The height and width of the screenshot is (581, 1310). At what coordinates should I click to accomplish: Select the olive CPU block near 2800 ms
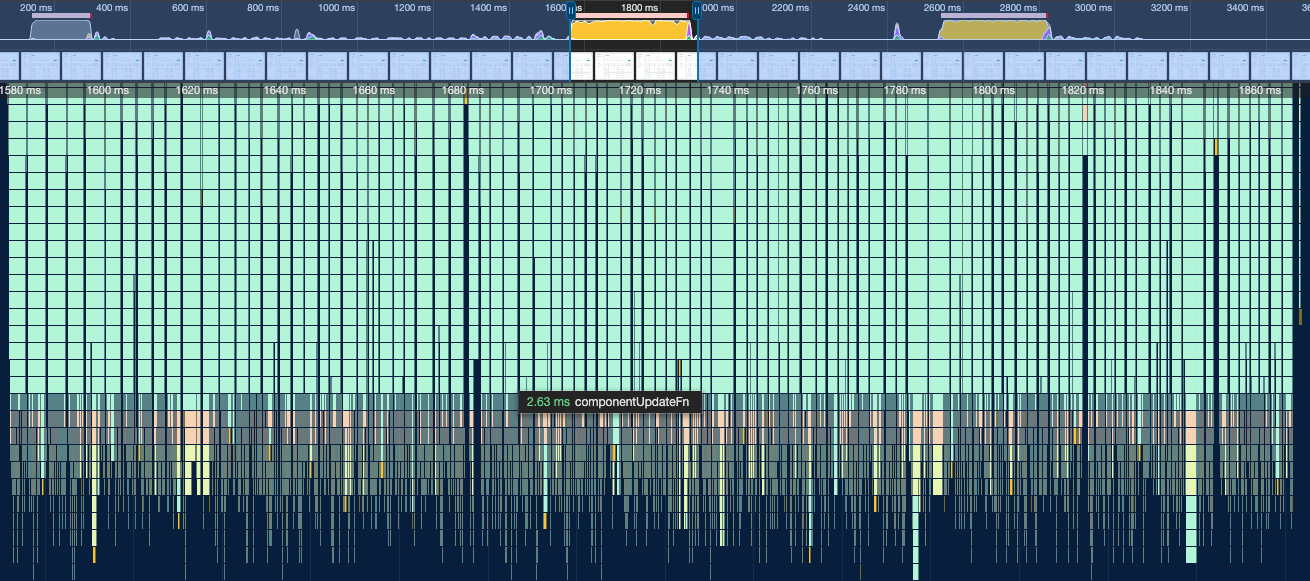point(990,31)
